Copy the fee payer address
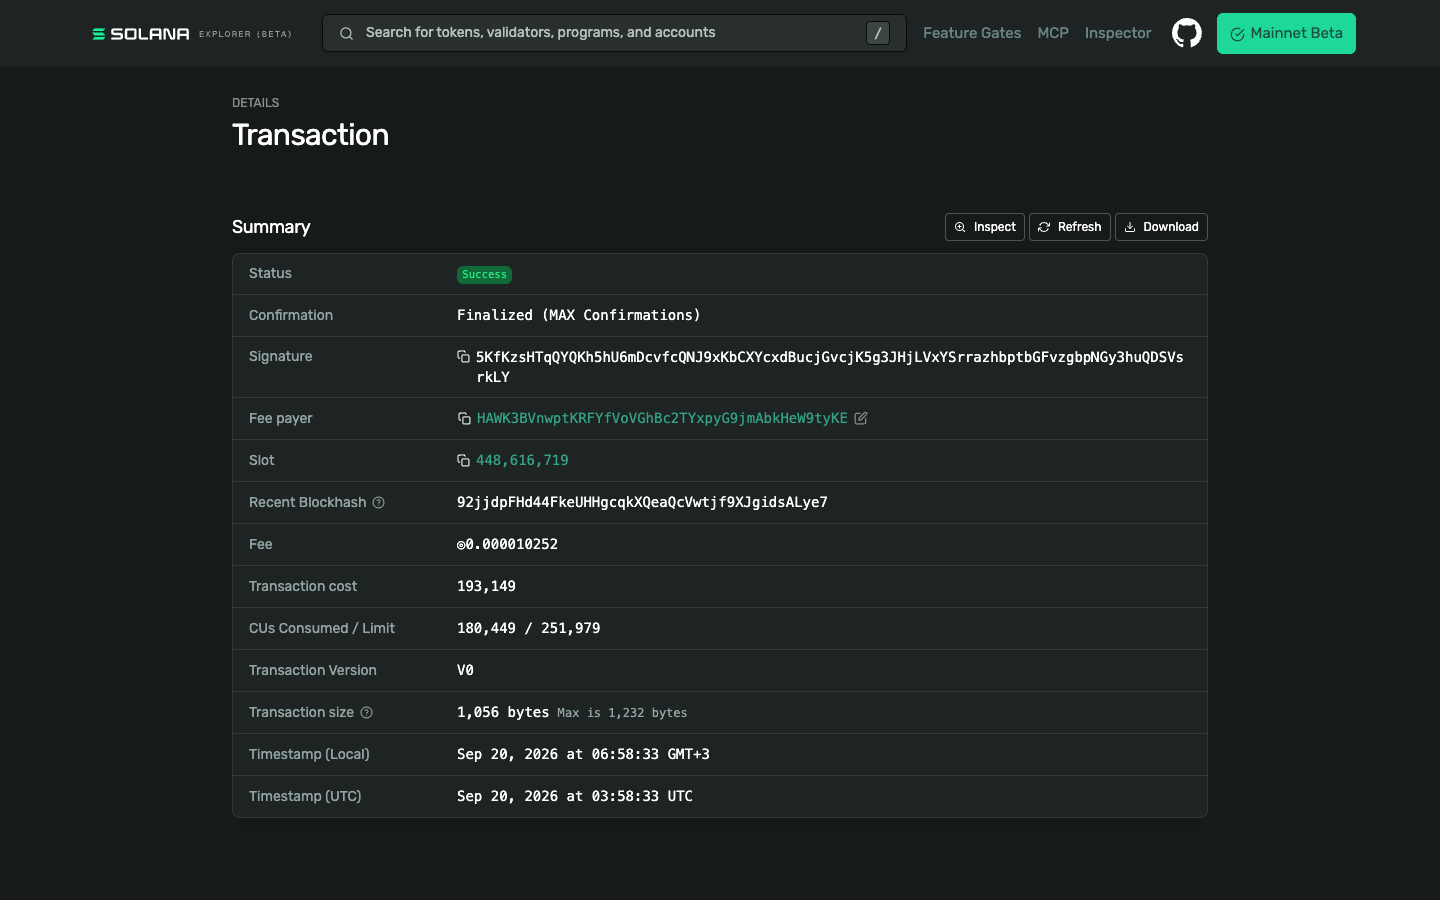Image resolution: width=1440 pixels, height=900 pixels. coord(464,418)
